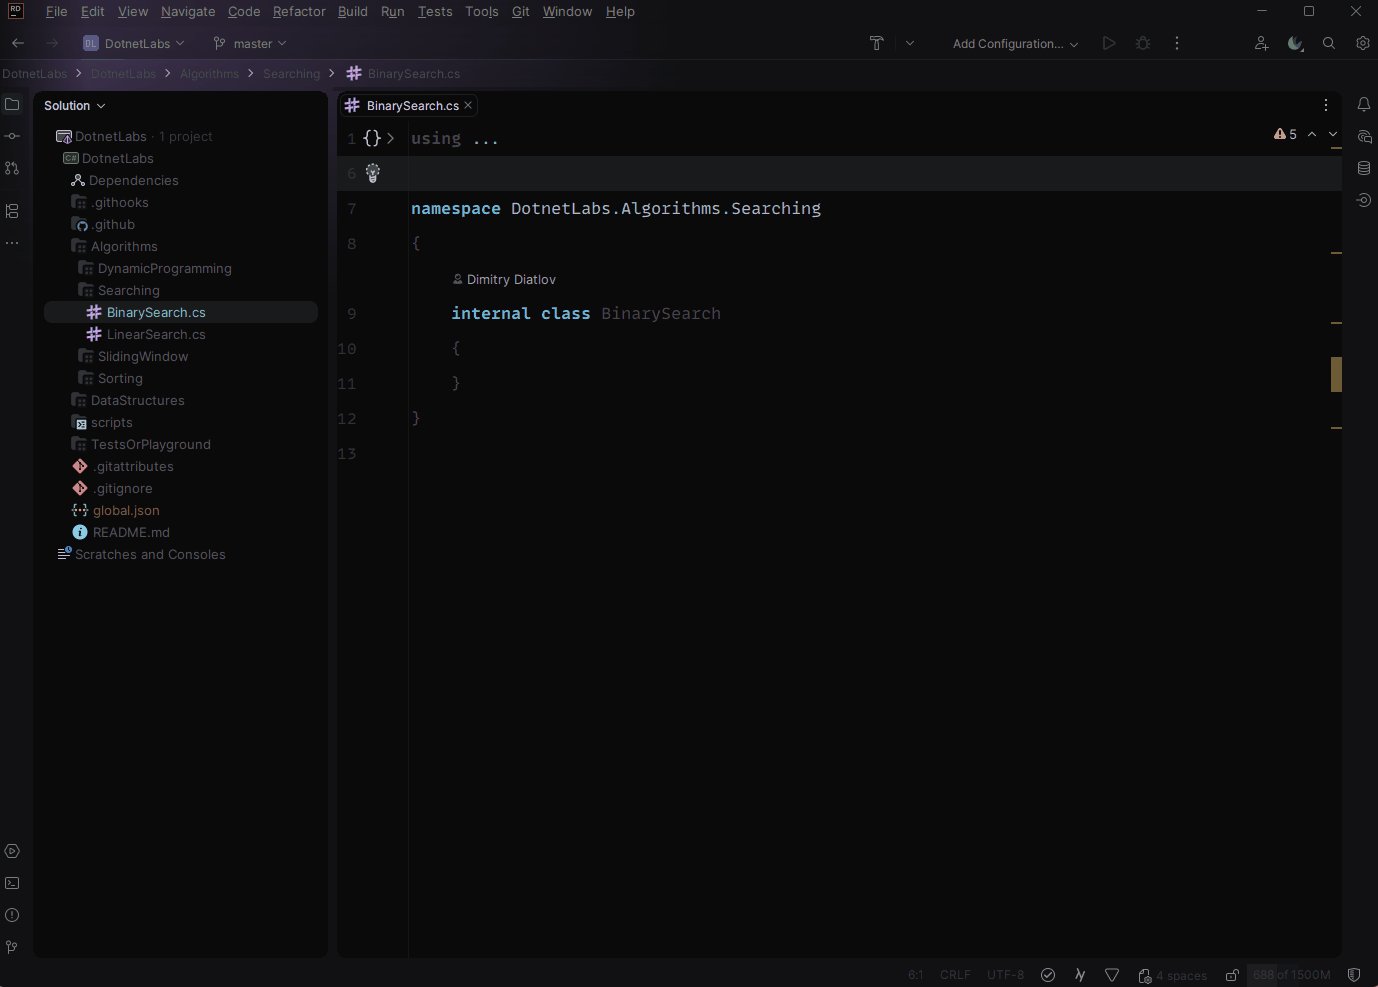
Task: Click the Build hammer icon in toolbar
Action: tap(877, 43)
